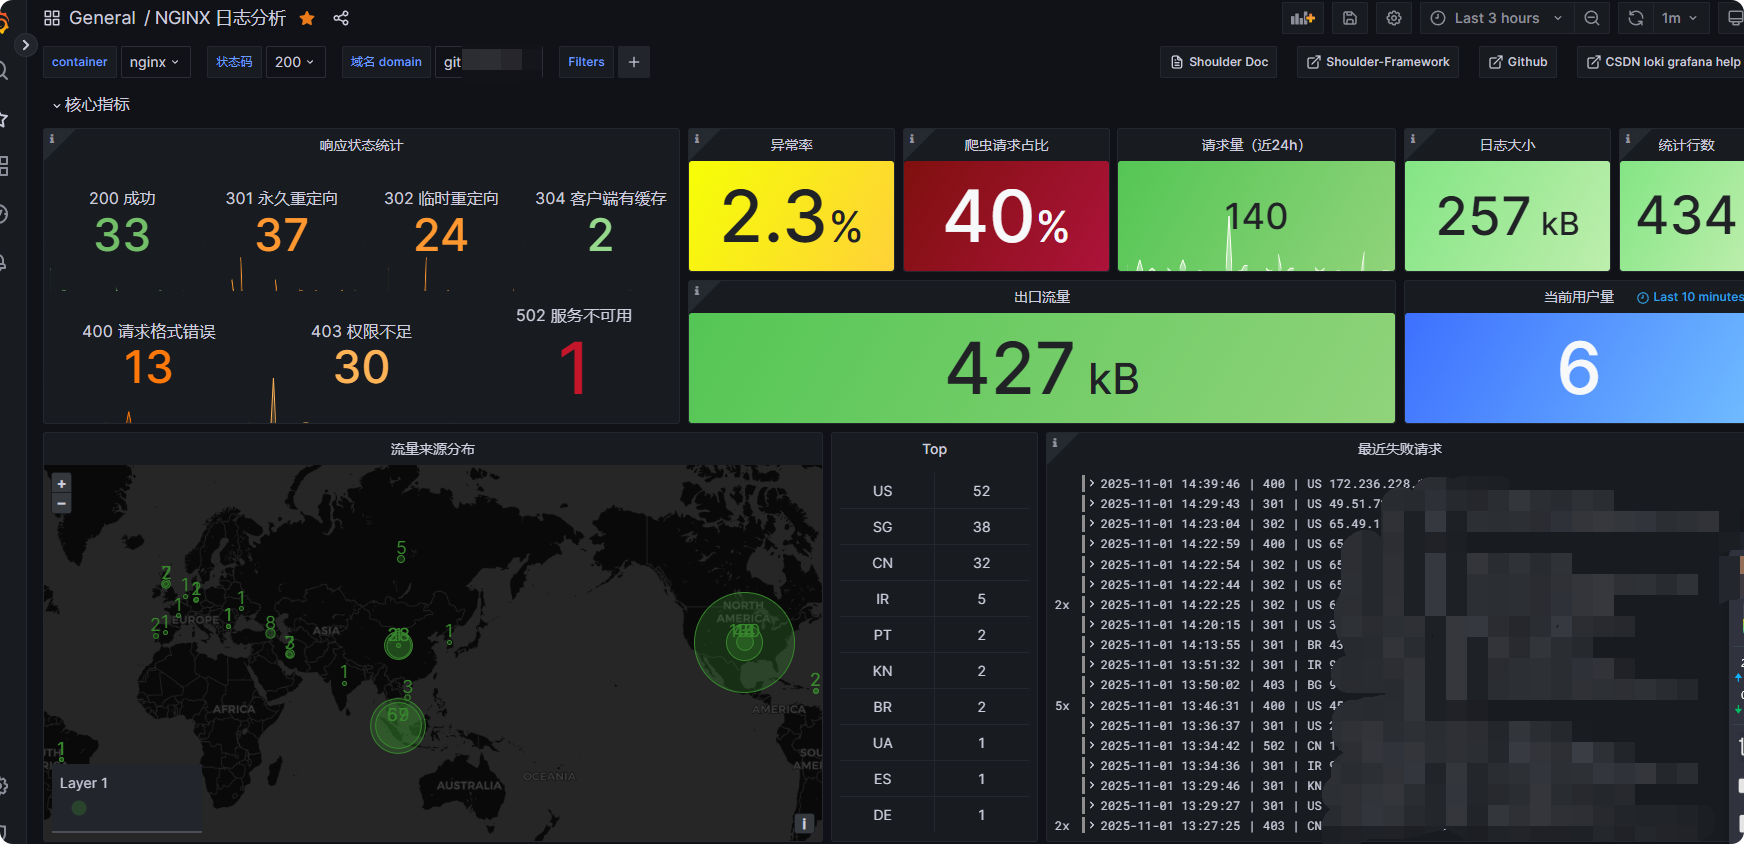Screen dimensions: 1744x844
Task: Open the Github link
Action: pyautogui.click(x=1518, y=62)
